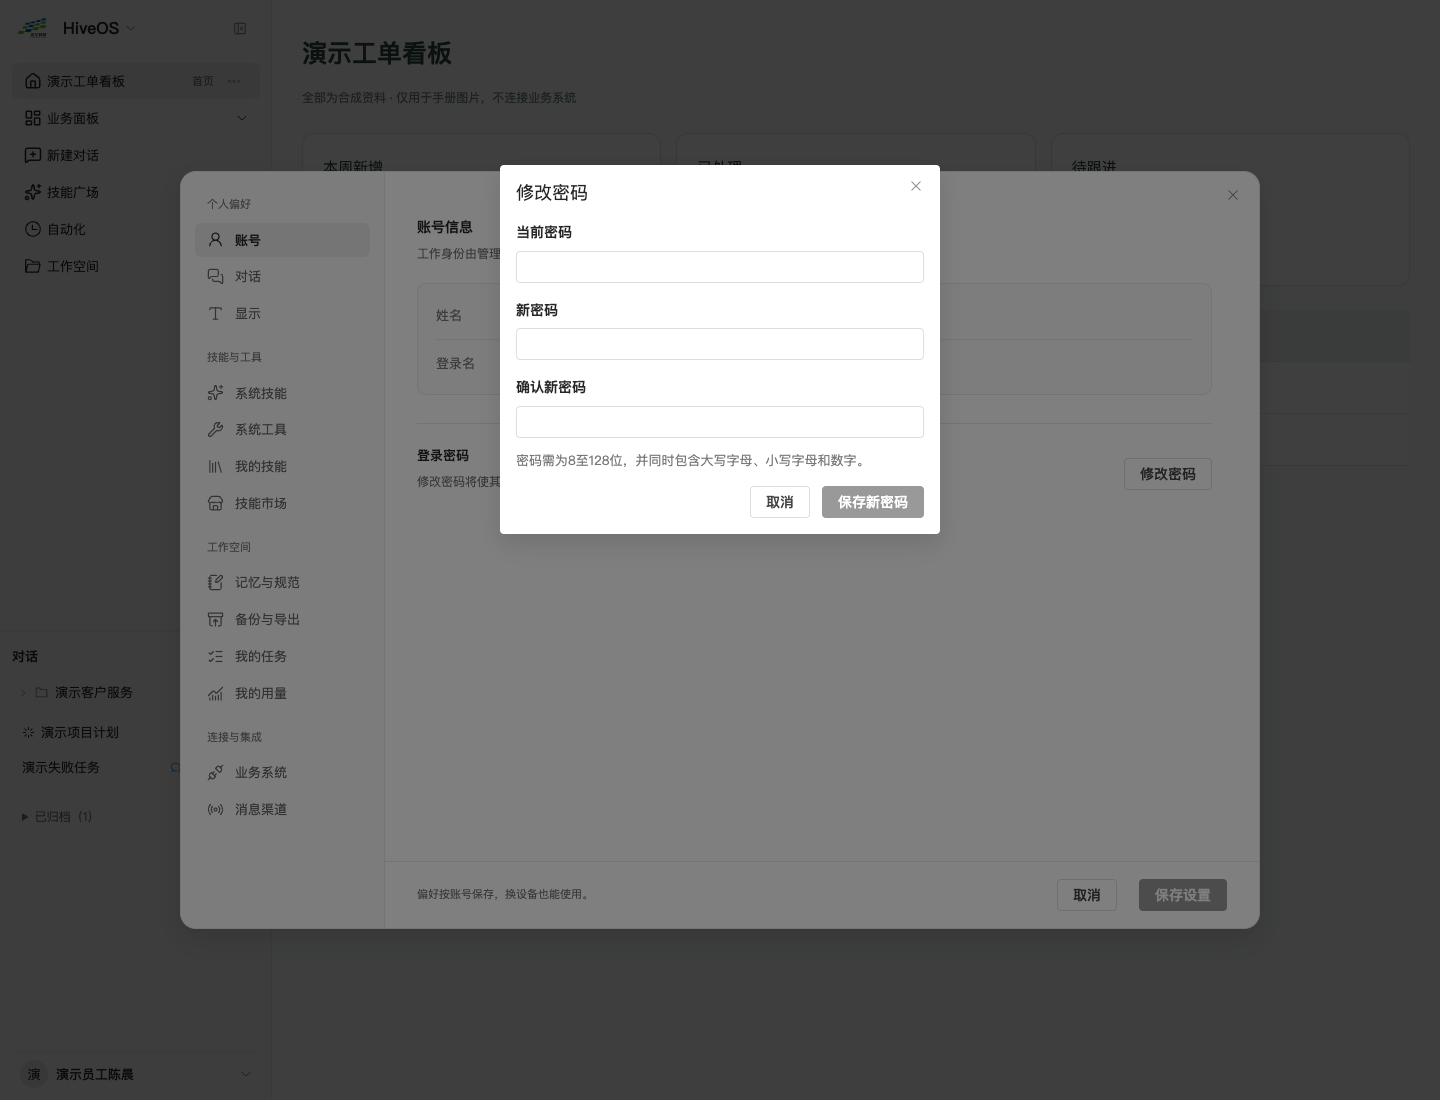Viewport: 1440px width, 1100px height.
Task: Click the 我的用量 chart icon
Action: click(215, 693)
